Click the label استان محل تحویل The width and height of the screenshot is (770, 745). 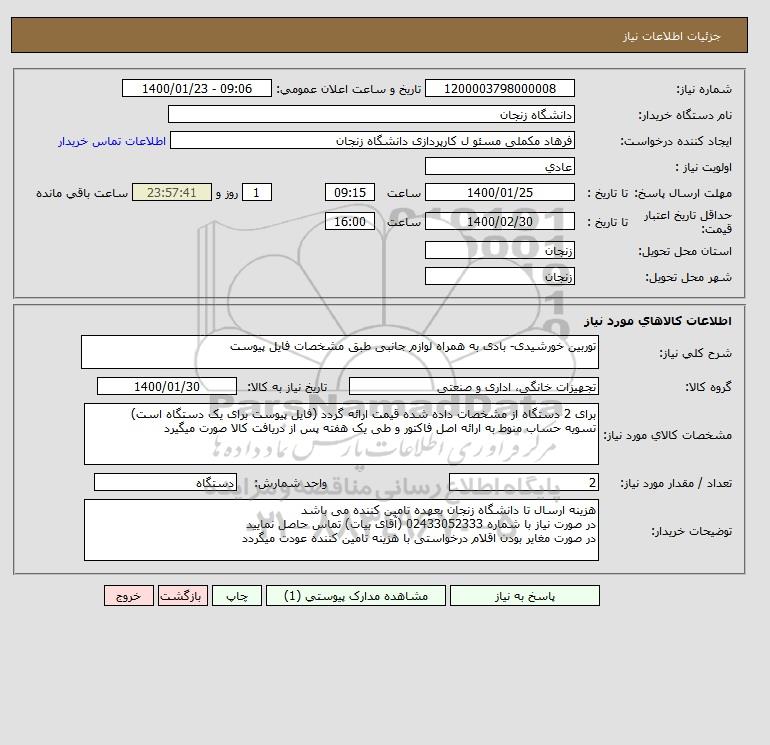[x=685, y=251]
